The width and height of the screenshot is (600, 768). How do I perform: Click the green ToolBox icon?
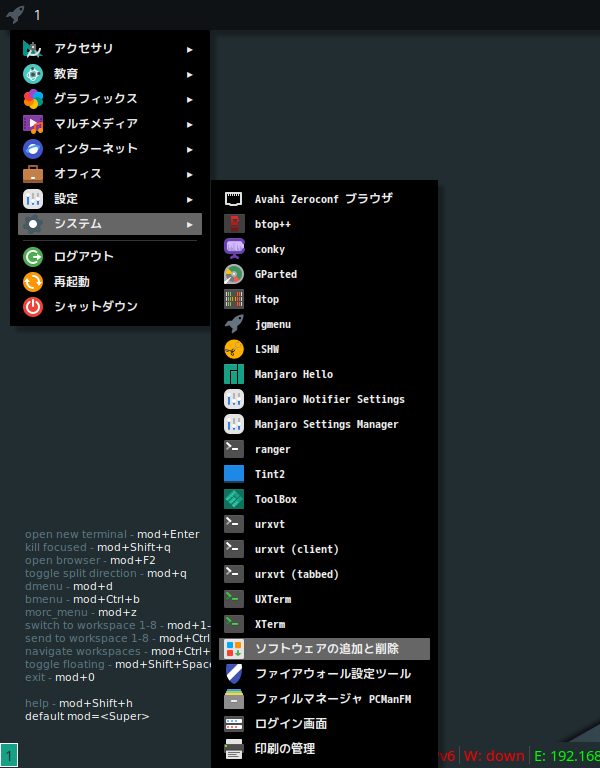pyautogui.click(x=234, y=499)
